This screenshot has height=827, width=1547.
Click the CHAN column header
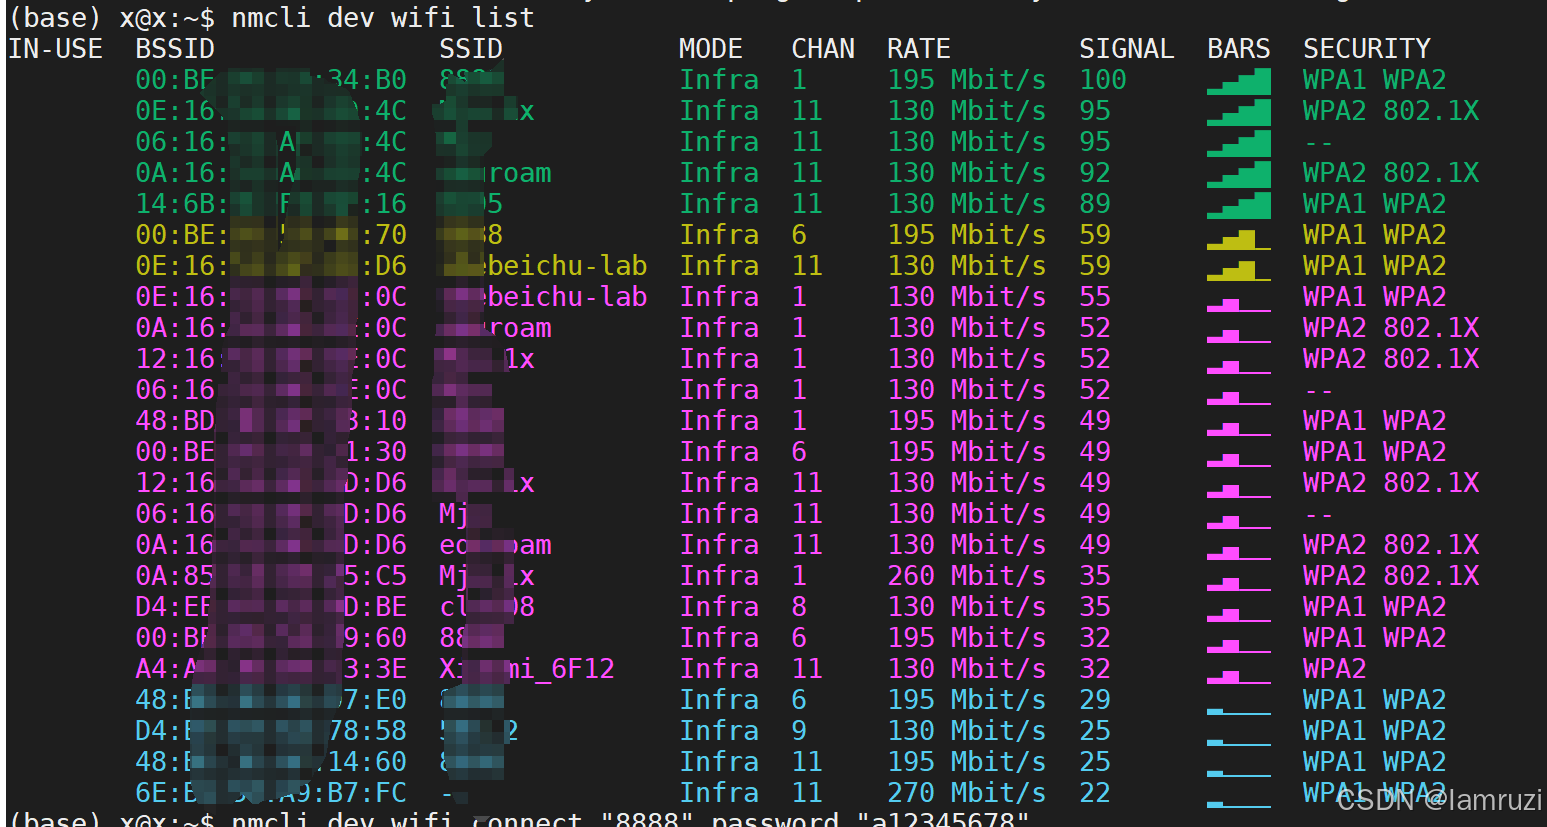point(823,49)
